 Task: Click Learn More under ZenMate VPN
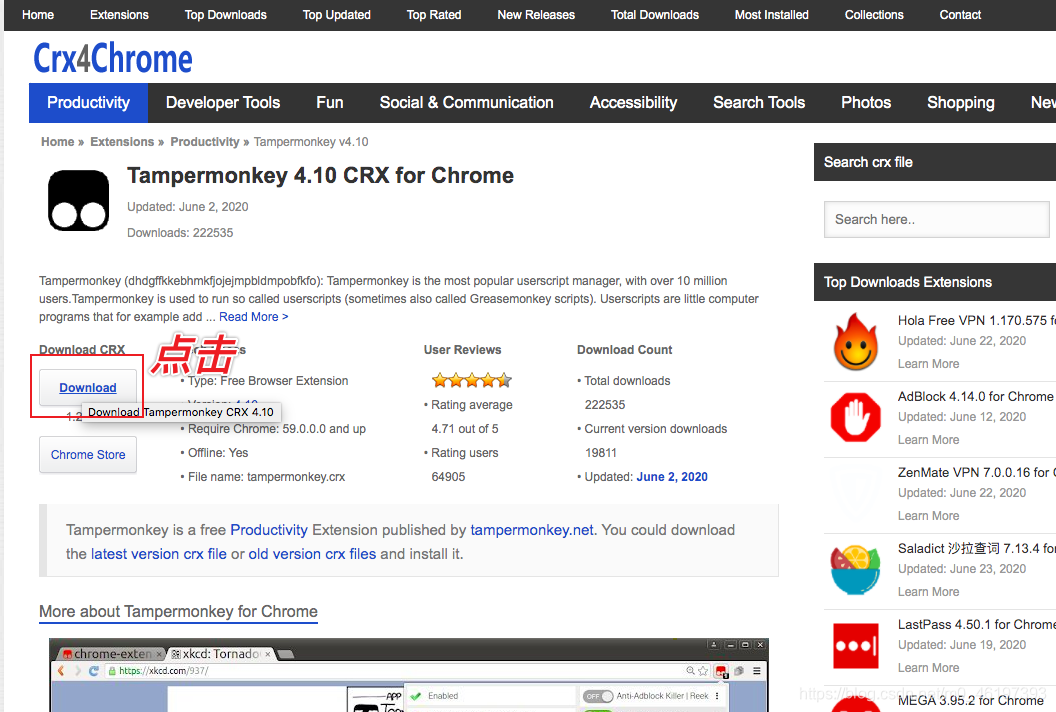point(928,516)
